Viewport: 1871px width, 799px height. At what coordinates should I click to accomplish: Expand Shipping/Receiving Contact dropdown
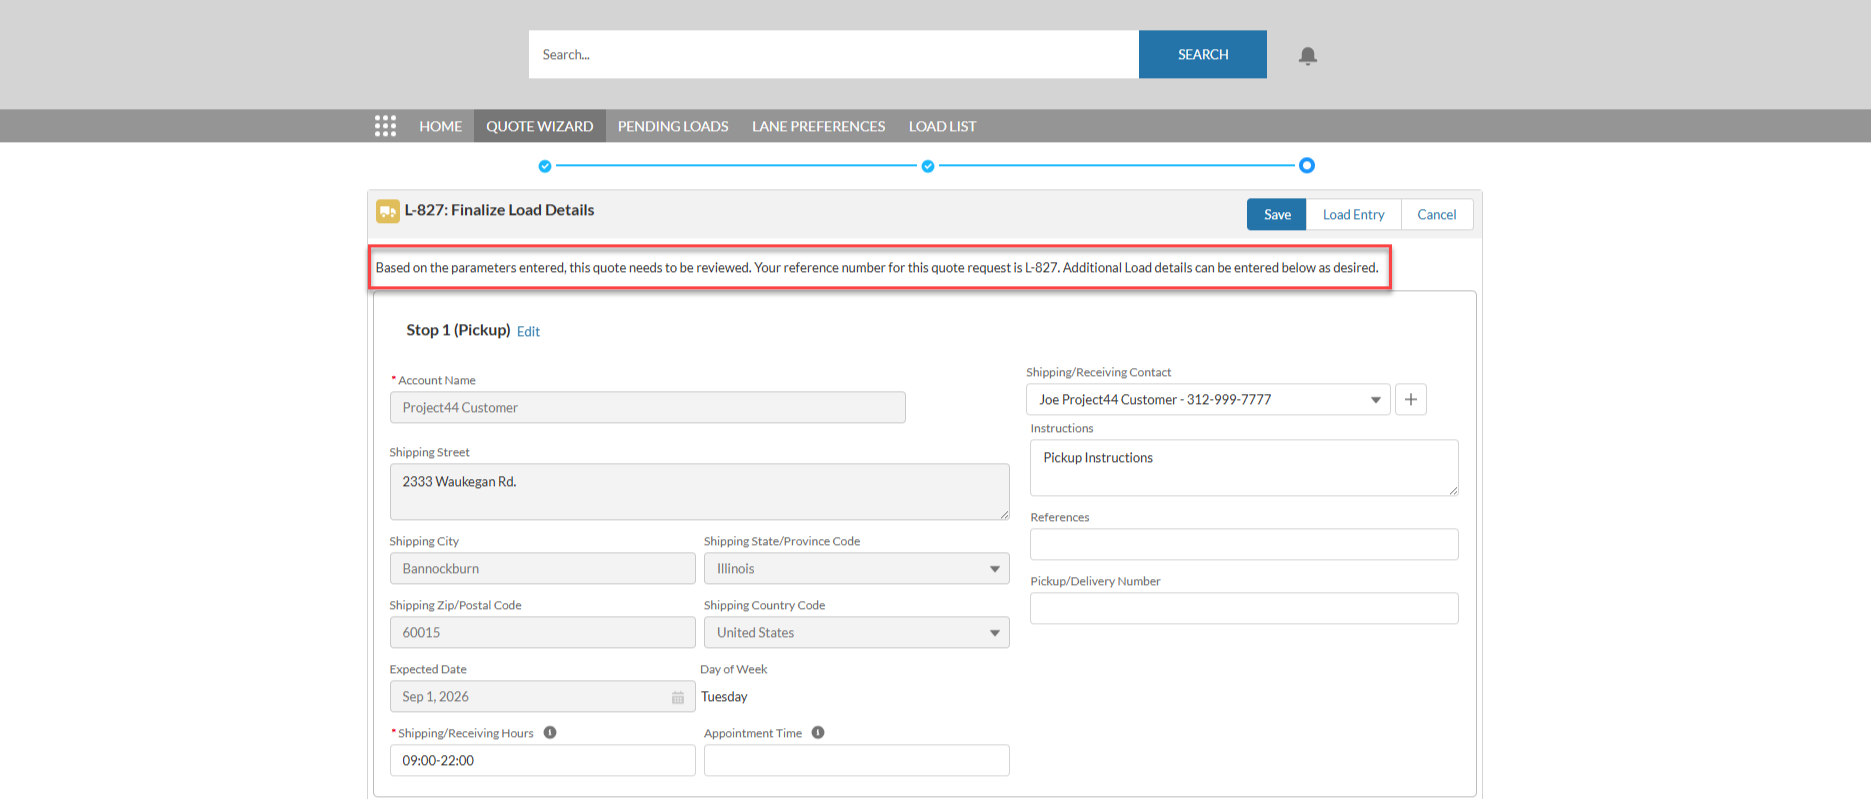[1208, 399]
